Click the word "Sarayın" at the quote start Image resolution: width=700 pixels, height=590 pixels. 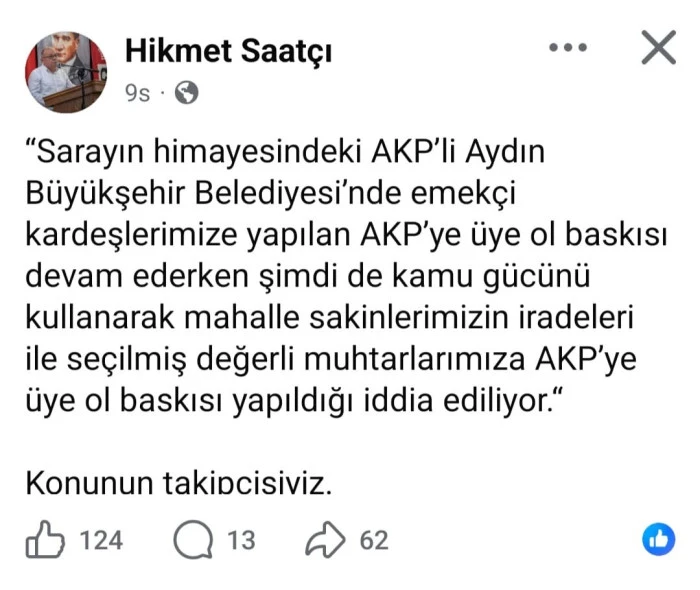[90, 153]
